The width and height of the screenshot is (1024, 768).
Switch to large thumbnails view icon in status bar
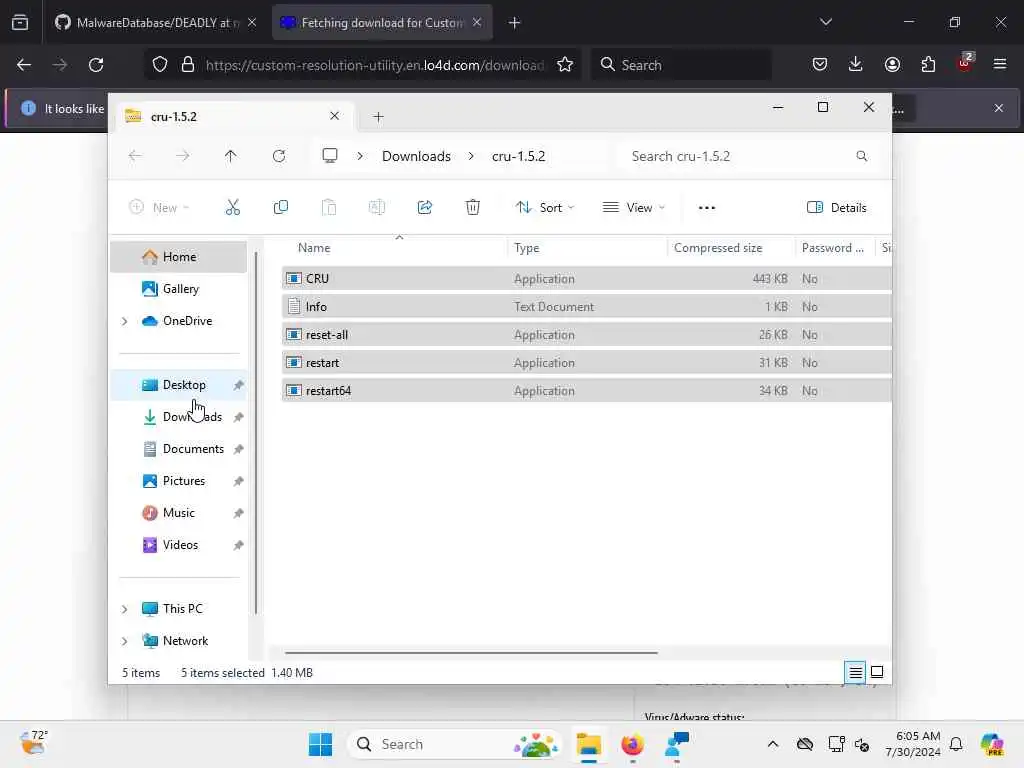[877, 672]
